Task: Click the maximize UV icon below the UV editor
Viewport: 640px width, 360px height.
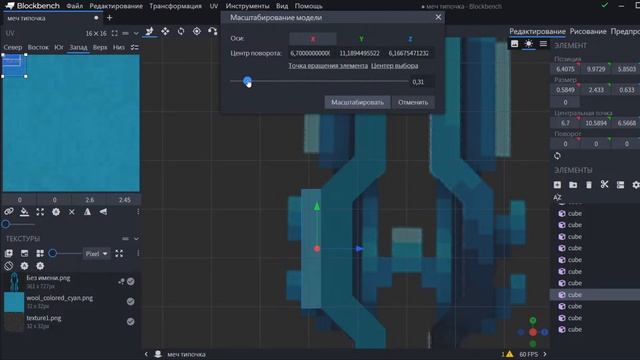Action: pyautogui.click(x=40, y=212)
